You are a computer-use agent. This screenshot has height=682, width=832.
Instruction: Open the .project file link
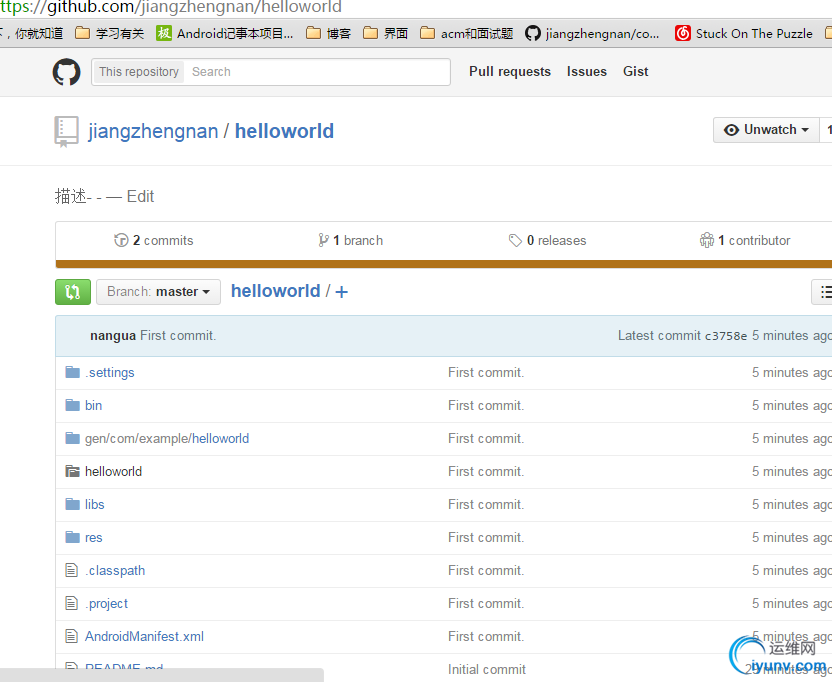point(106,603)
